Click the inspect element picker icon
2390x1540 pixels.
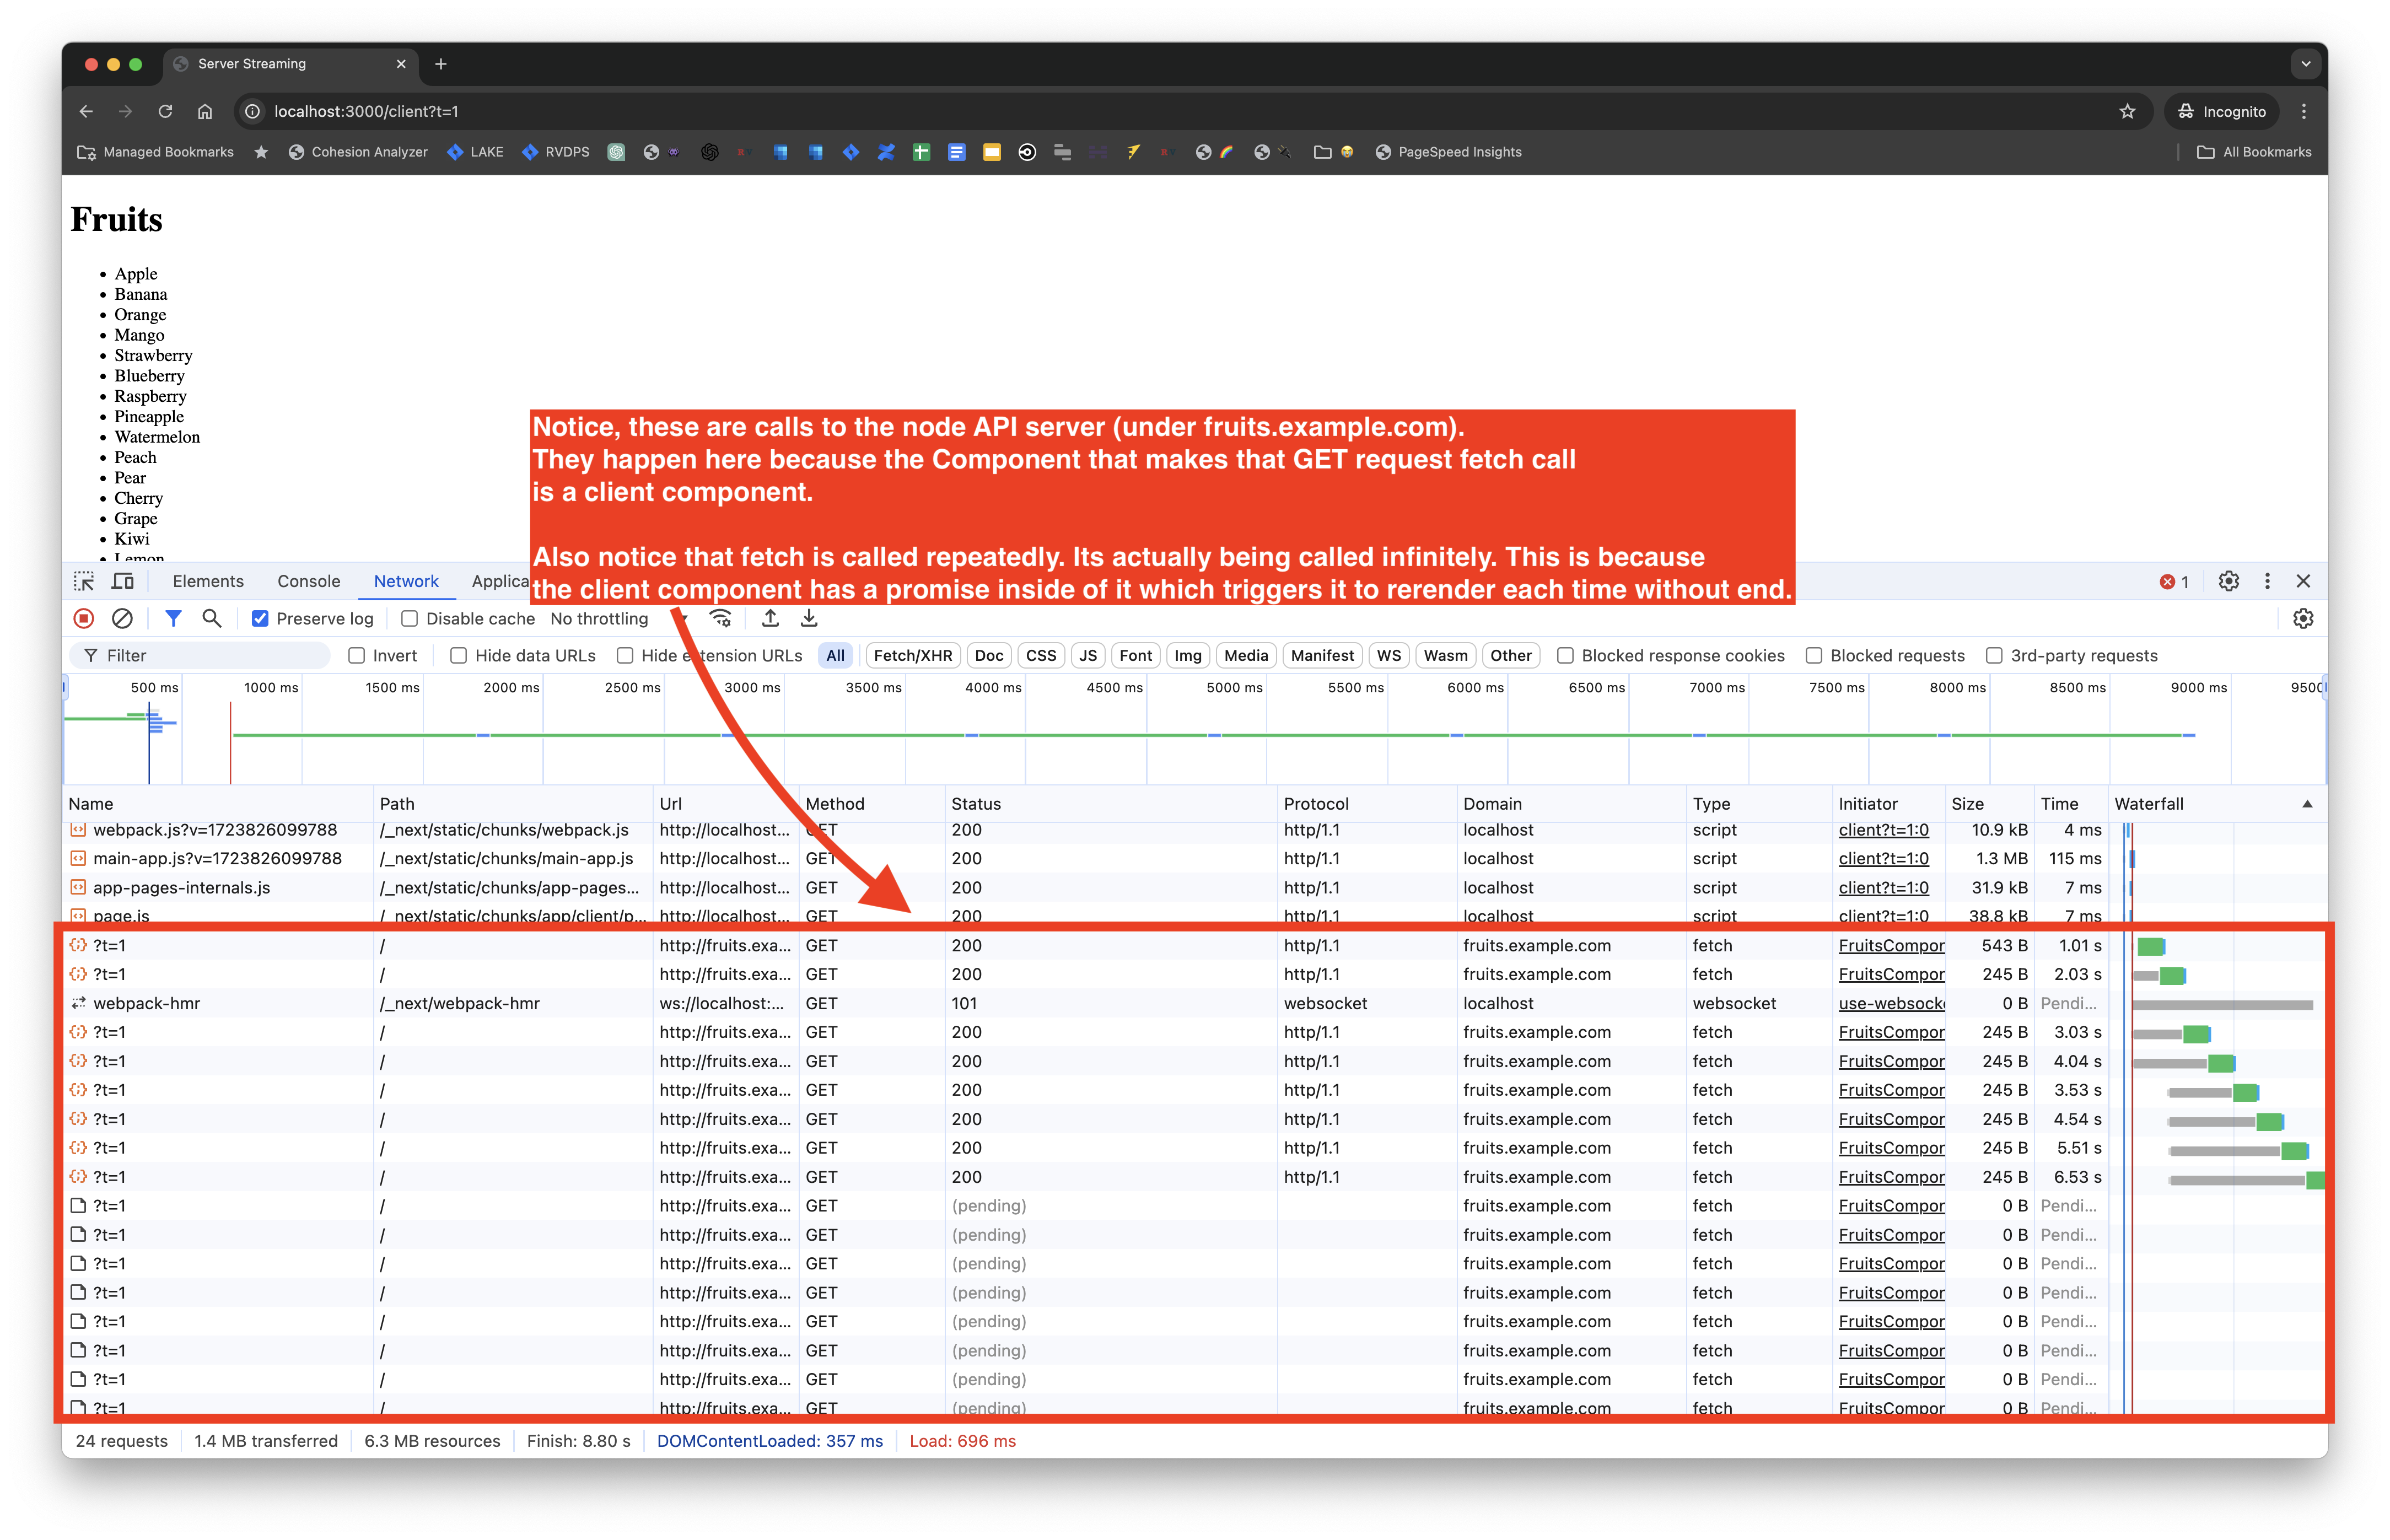[x=84, y=581]
